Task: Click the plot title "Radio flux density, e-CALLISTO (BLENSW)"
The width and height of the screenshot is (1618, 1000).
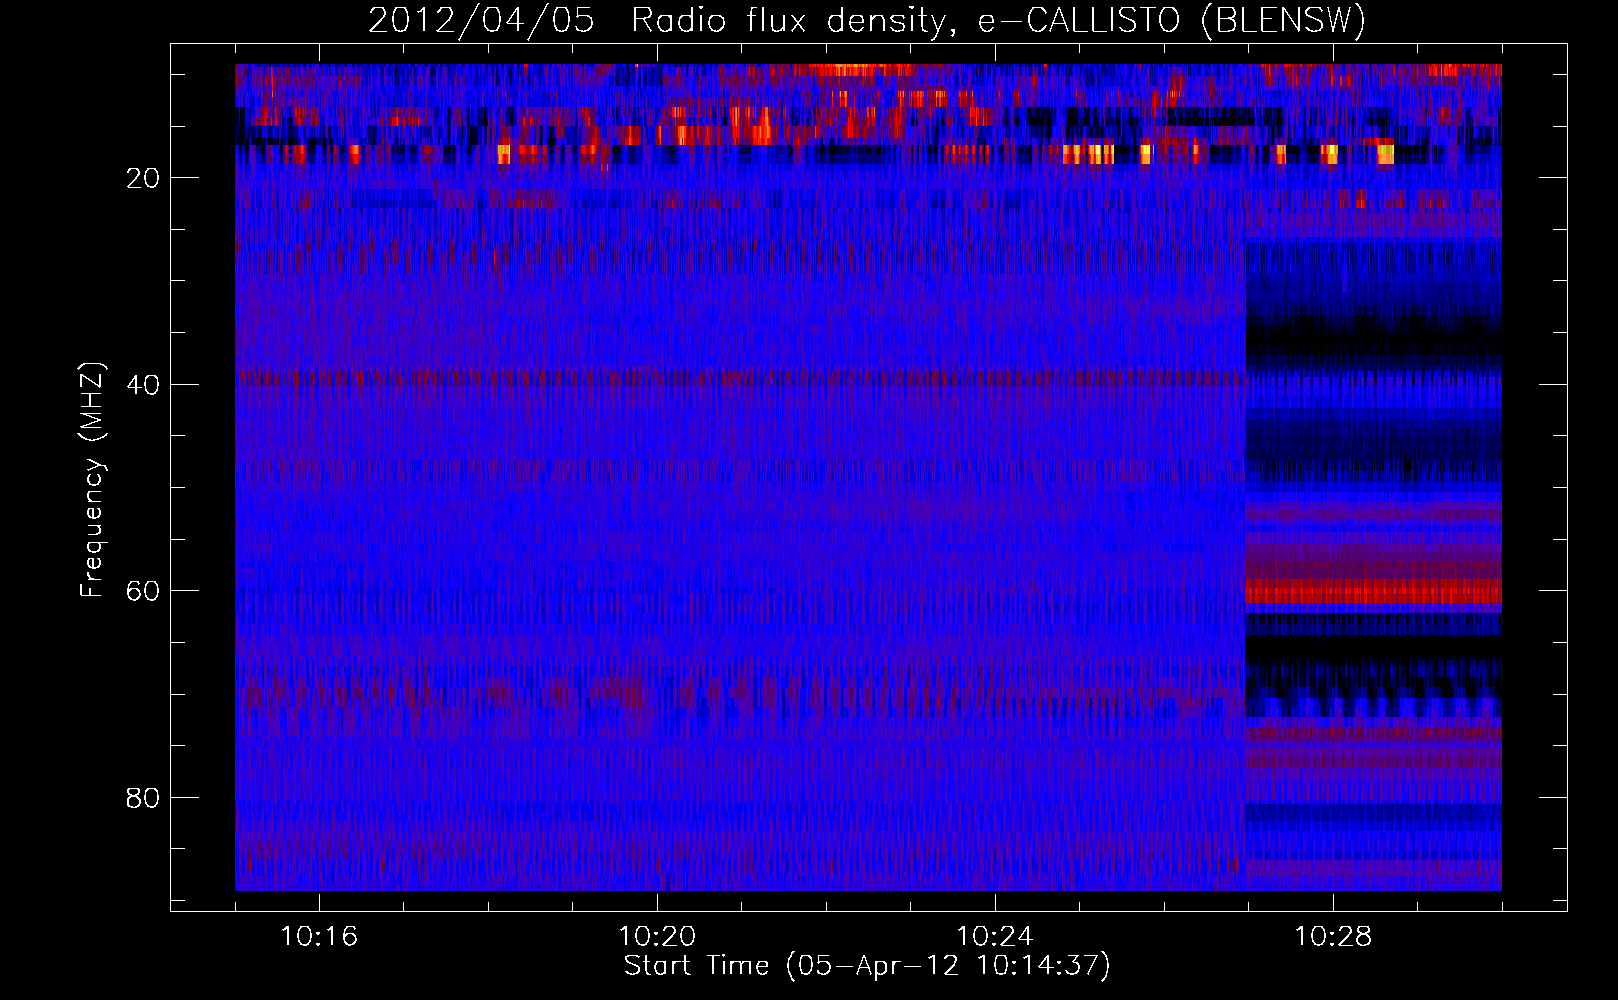Action: (x=998, y=20)
